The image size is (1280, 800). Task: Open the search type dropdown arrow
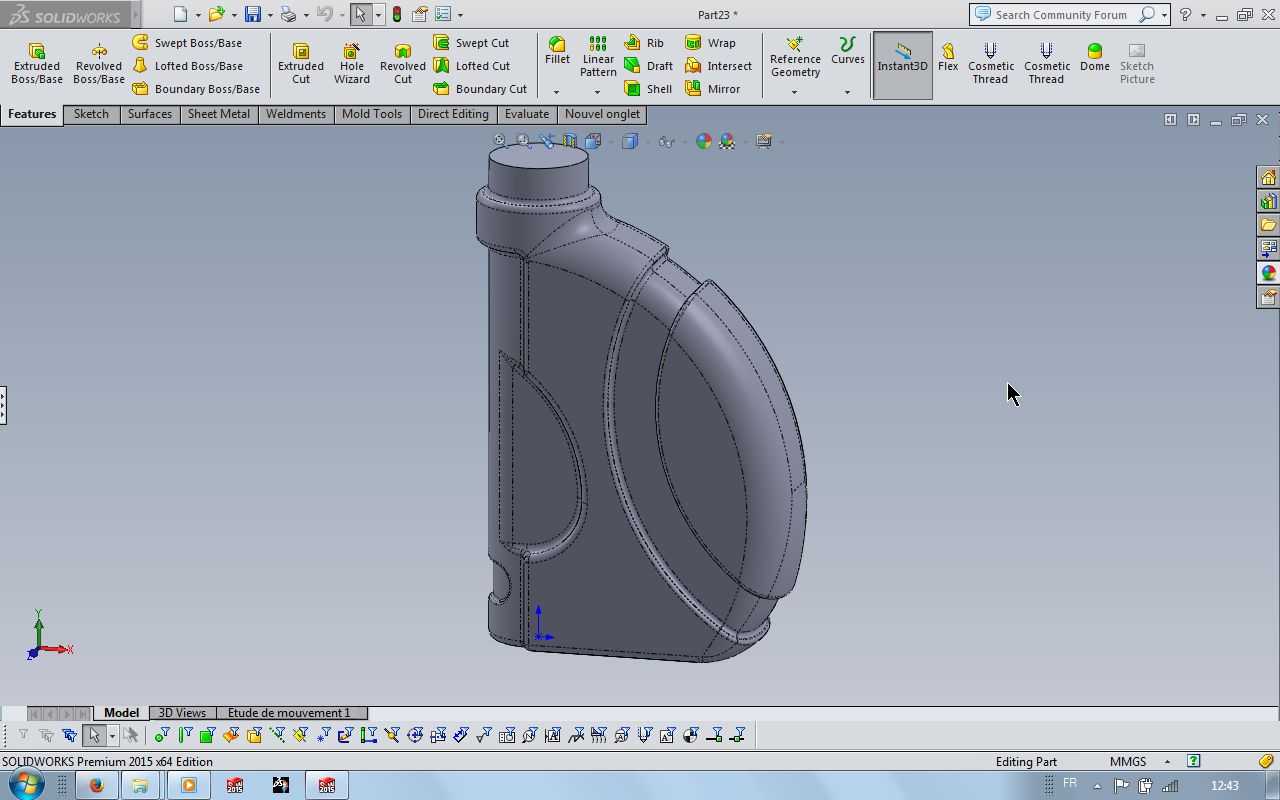click(x=1165, y=15)
